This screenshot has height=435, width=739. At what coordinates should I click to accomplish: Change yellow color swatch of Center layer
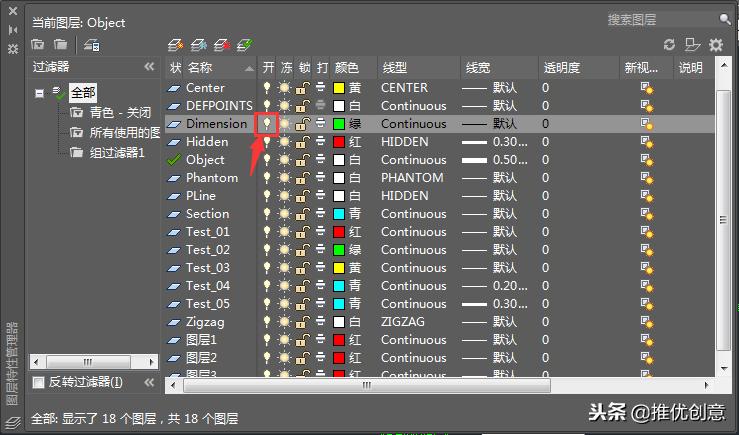coord(339,88)
